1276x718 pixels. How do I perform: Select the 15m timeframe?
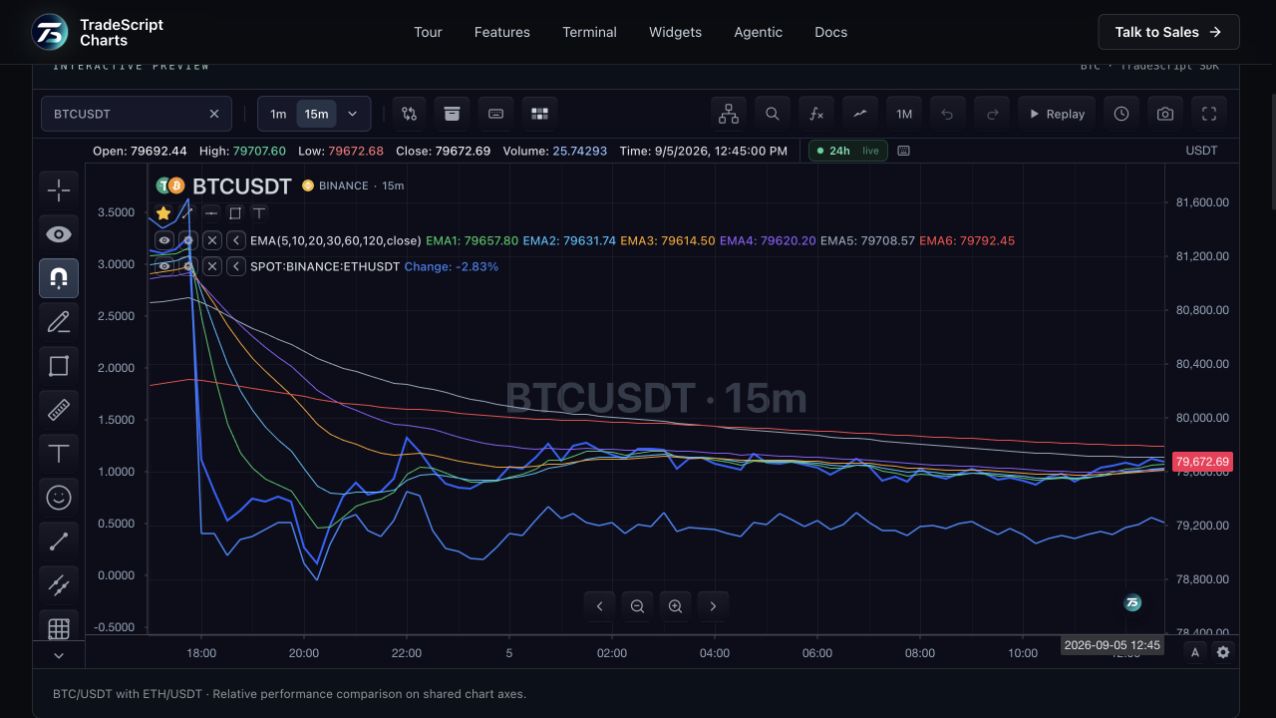coord(317,114)
